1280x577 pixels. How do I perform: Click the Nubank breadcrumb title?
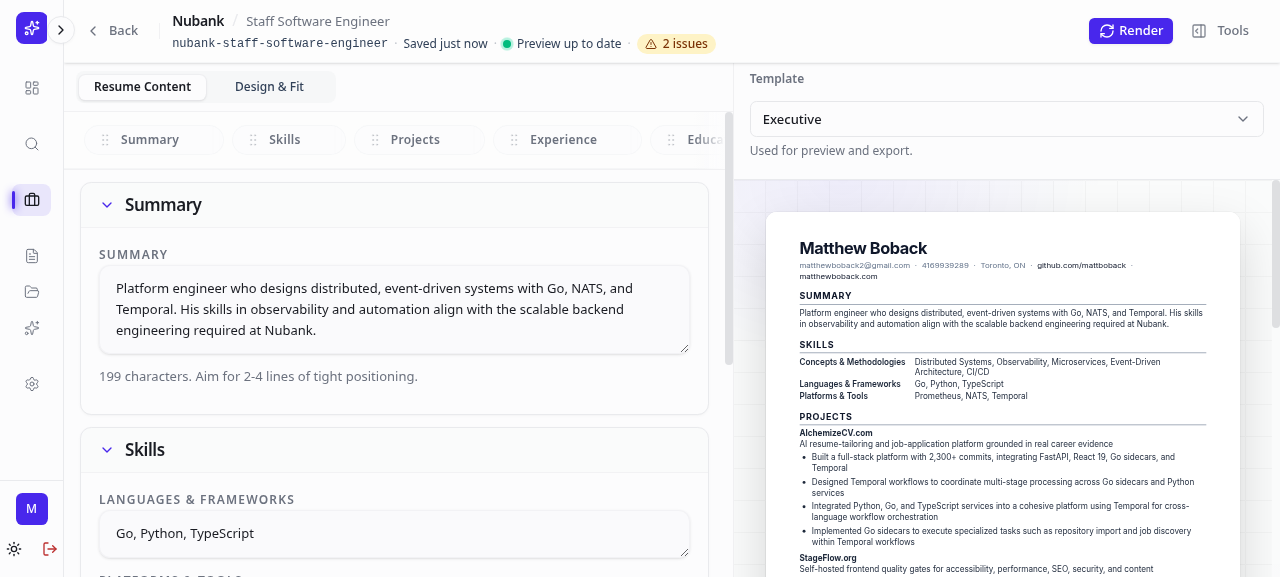198,21
